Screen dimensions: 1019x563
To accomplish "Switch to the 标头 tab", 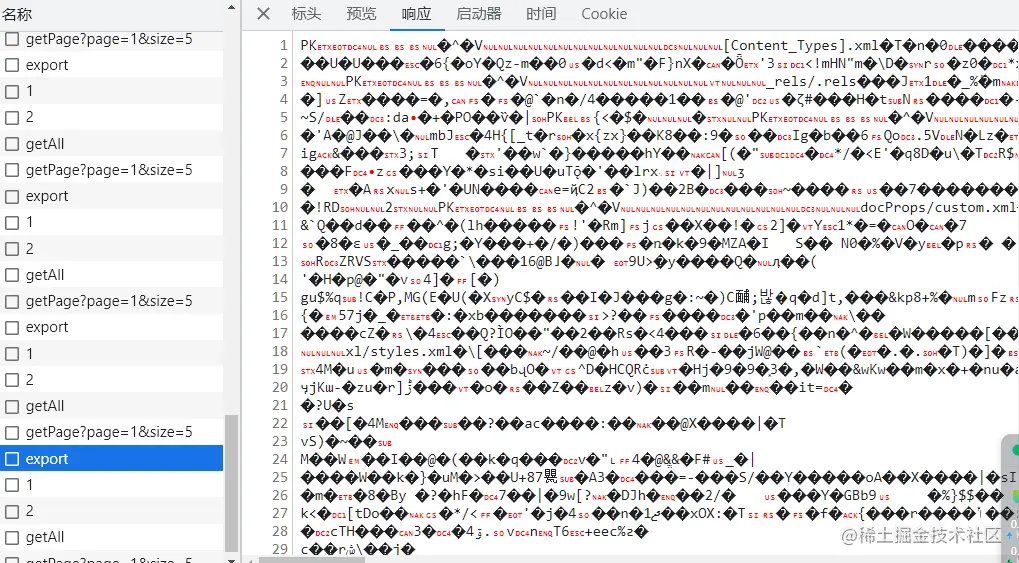I will point(306,14).
